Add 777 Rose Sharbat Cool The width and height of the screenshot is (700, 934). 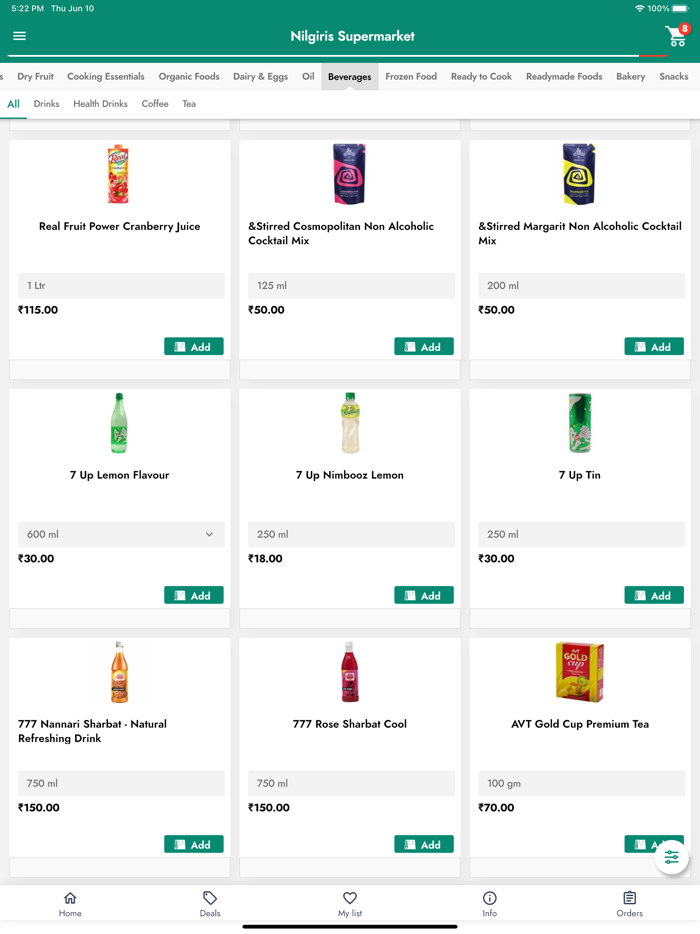click(x=424, y=845)
